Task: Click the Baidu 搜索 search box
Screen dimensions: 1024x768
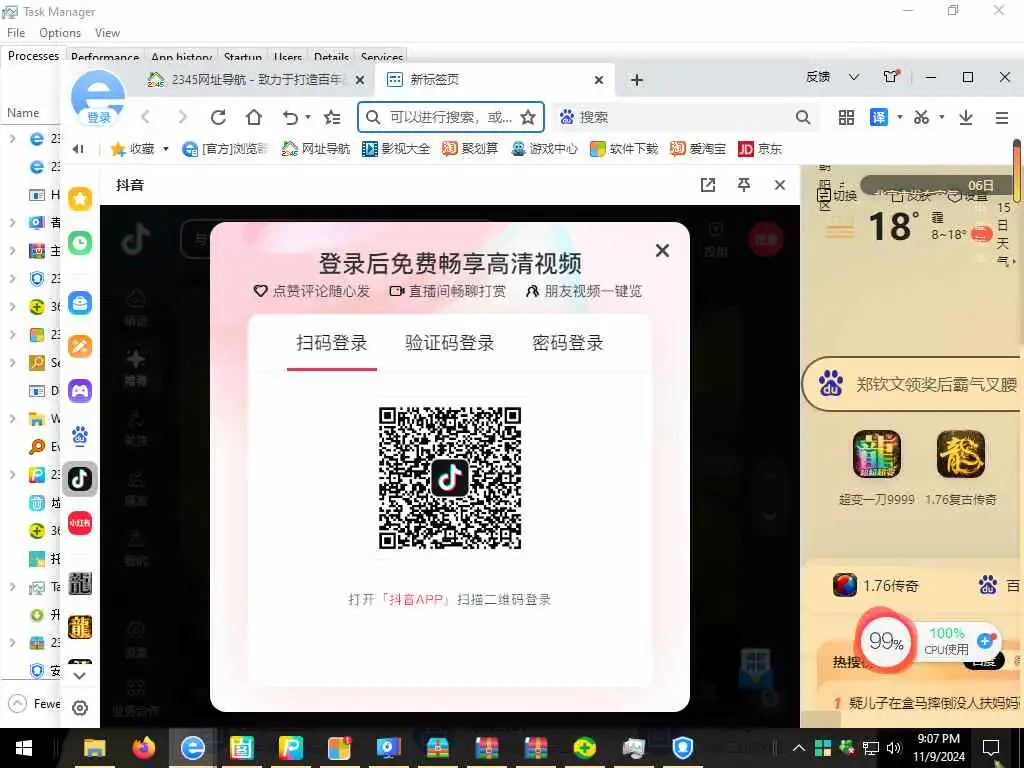Action: (684, 118)
